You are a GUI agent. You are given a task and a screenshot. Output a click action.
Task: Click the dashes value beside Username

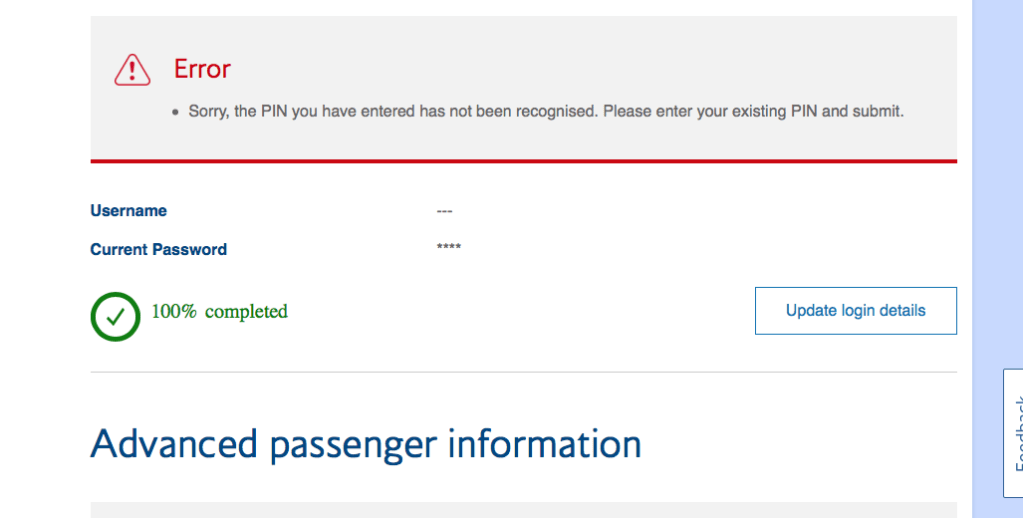click(445, 211)
